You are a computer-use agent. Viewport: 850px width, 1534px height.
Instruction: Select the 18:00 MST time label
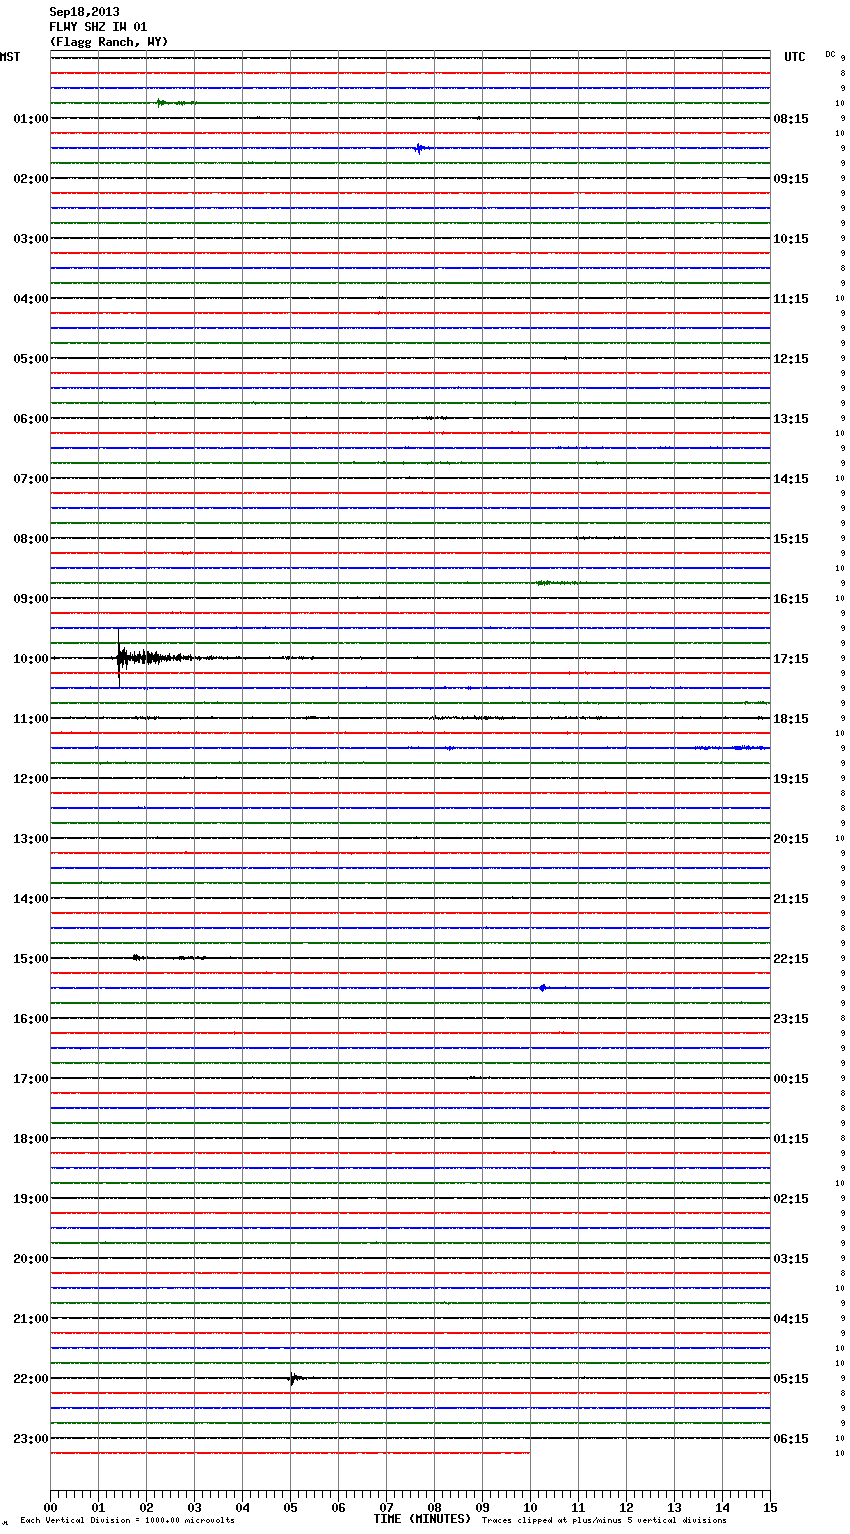[x=30, y=1139]
